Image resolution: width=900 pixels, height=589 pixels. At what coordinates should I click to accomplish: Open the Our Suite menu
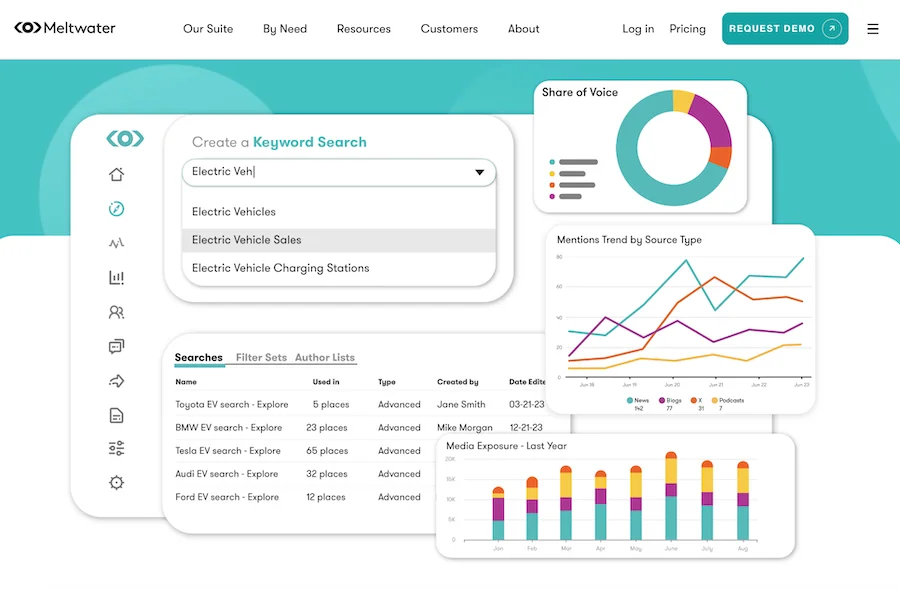[208, 29]
